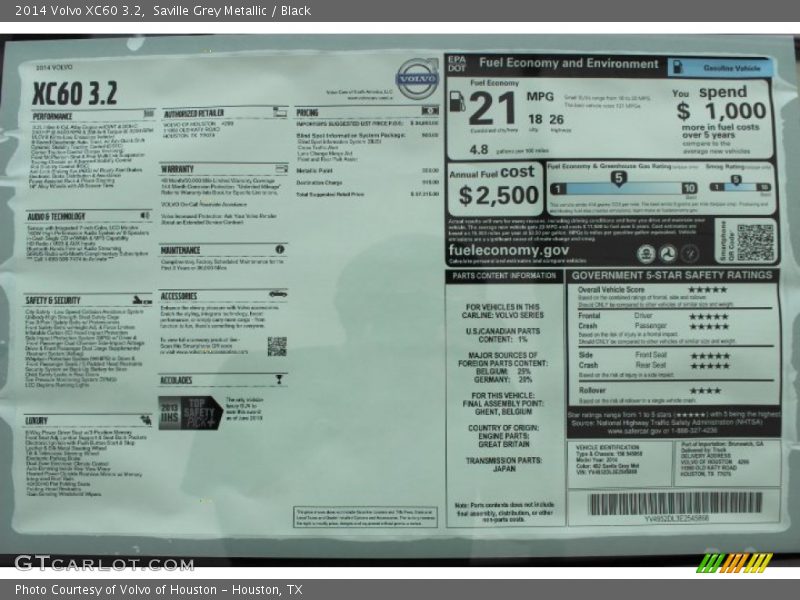Viewport: 800px width, 600px height.
Task: Click the Rollover four-star rating
Action: [x=706, y=391]
